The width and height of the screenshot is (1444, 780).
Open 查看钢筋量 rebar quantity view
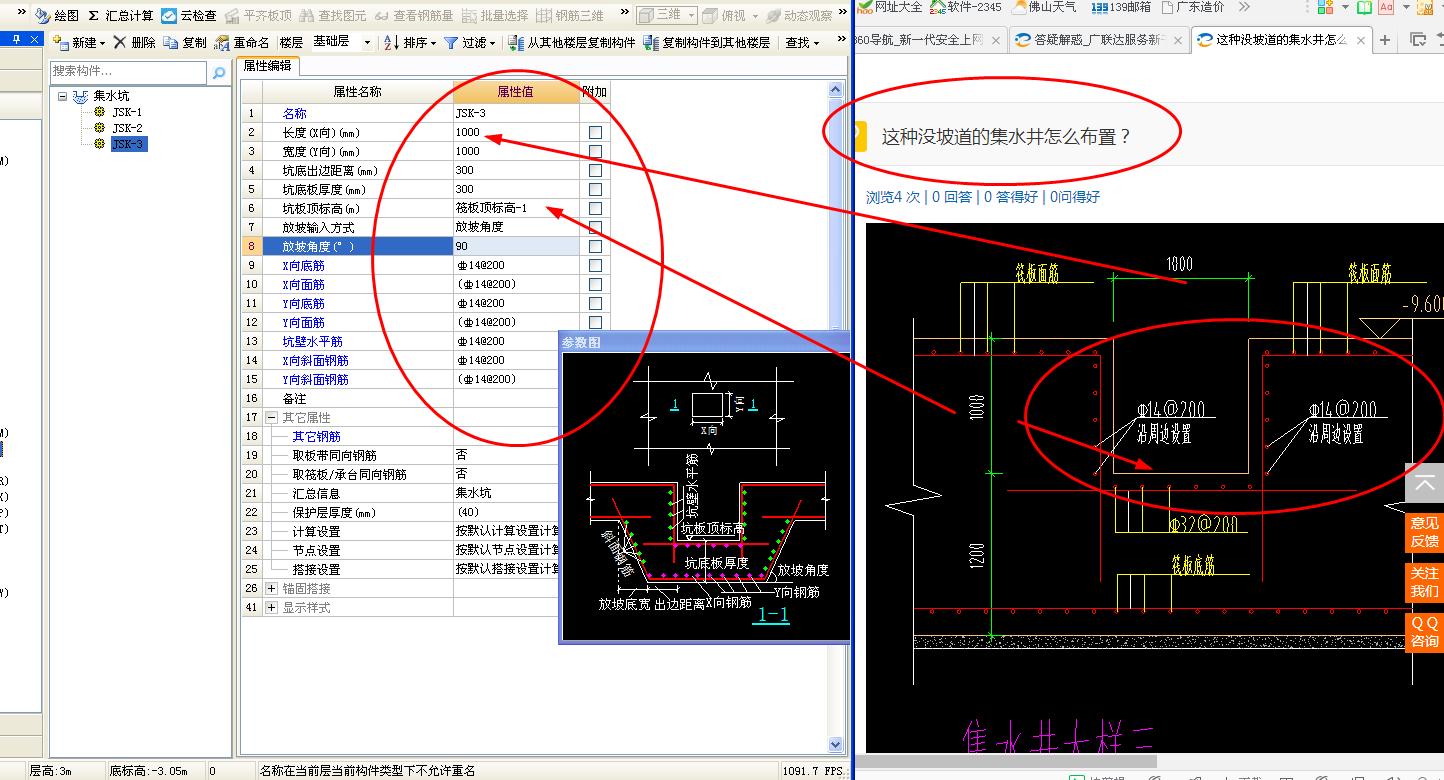click(x=415, y=16)
